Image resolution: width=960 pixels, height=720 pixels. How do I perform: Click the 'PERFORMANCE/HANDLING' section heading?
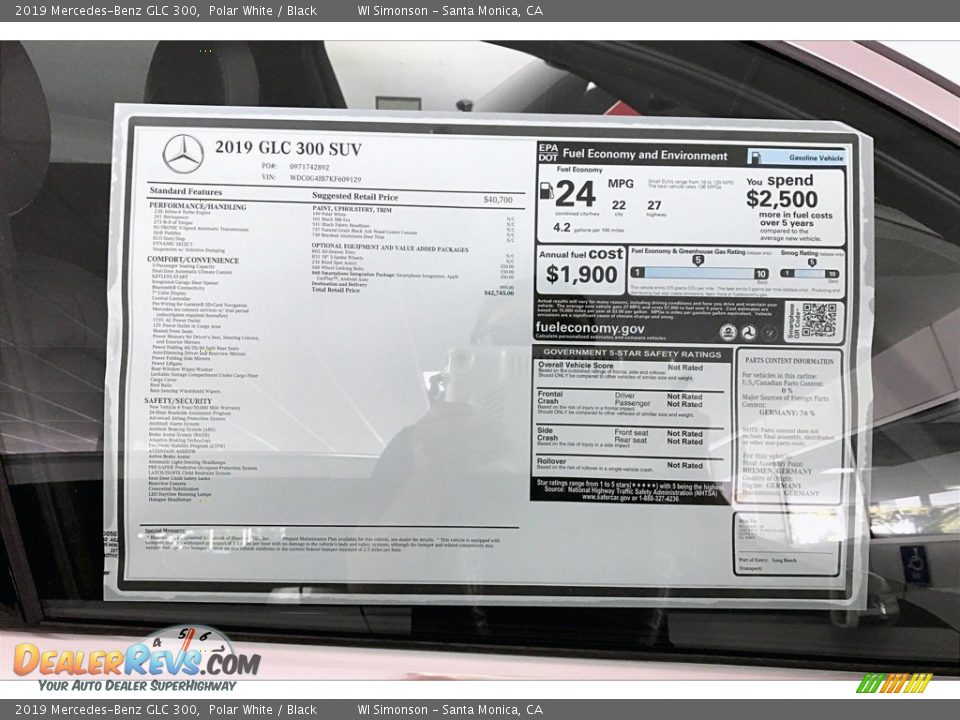click(198, 206)
